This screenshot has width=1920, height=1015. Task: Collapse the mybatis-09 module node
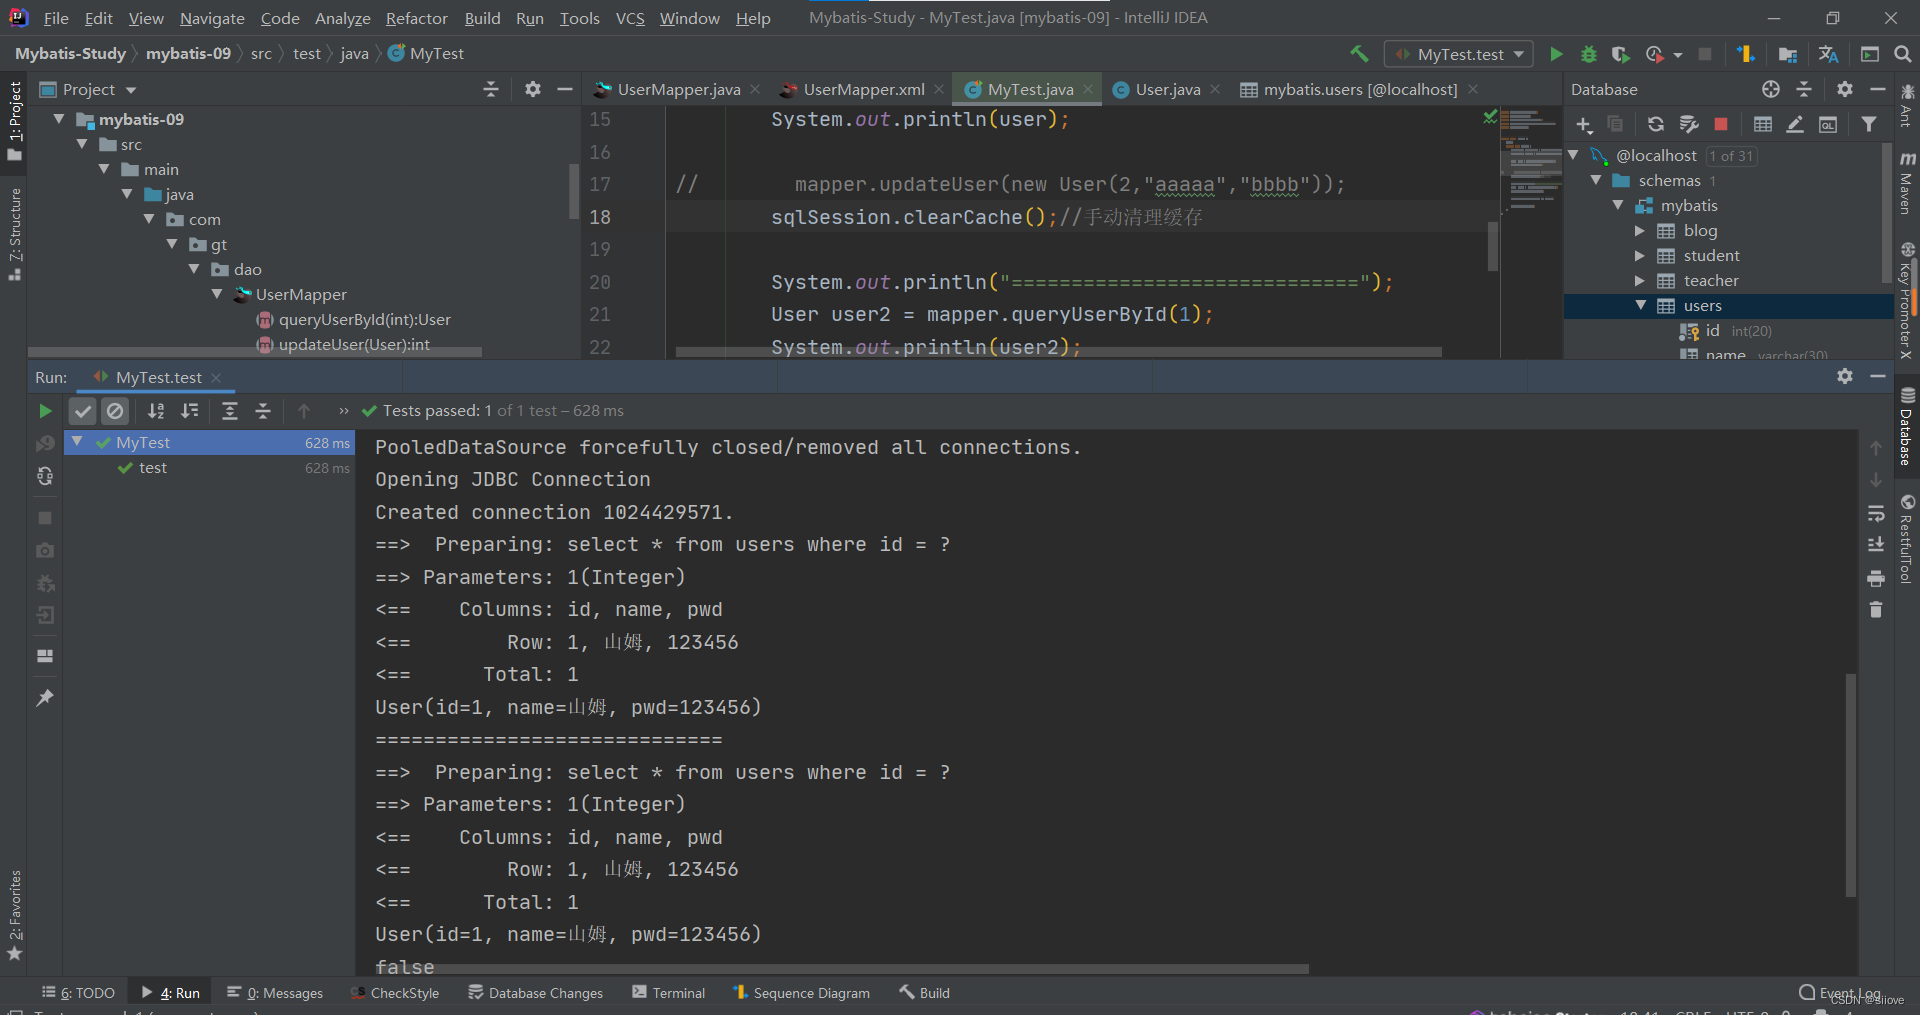coord(59,119)
